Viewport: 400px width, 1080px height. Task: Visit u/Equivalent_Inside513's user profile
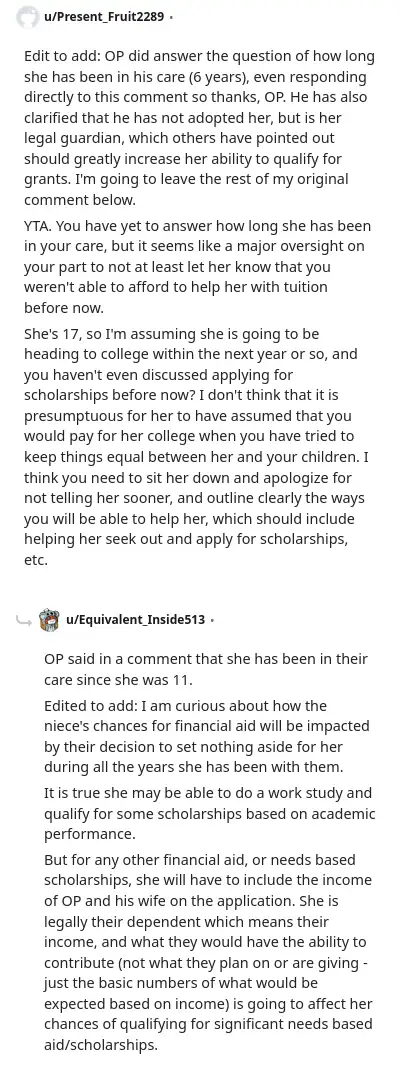[x=136, y=619]
